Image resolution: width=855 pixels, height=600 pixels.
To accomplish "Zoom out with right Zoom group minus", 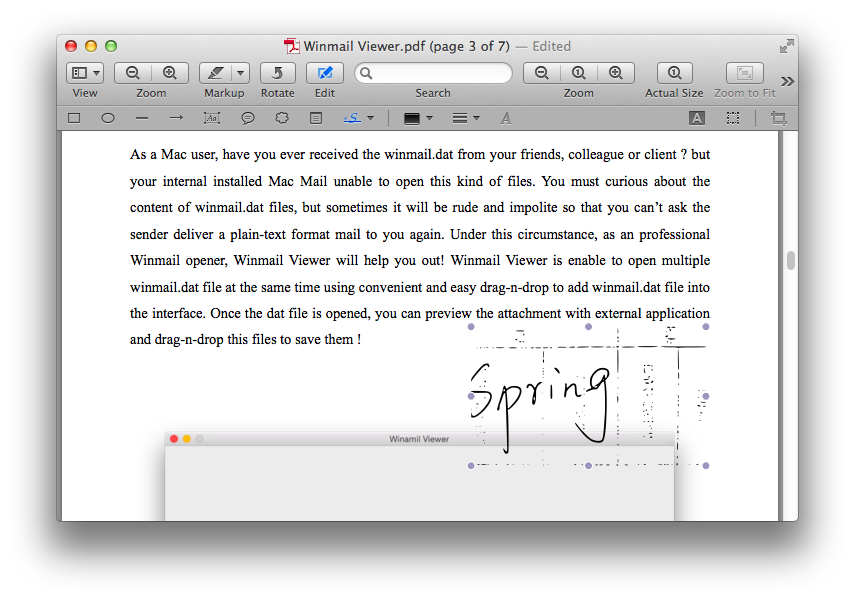I will coord(541,73).
